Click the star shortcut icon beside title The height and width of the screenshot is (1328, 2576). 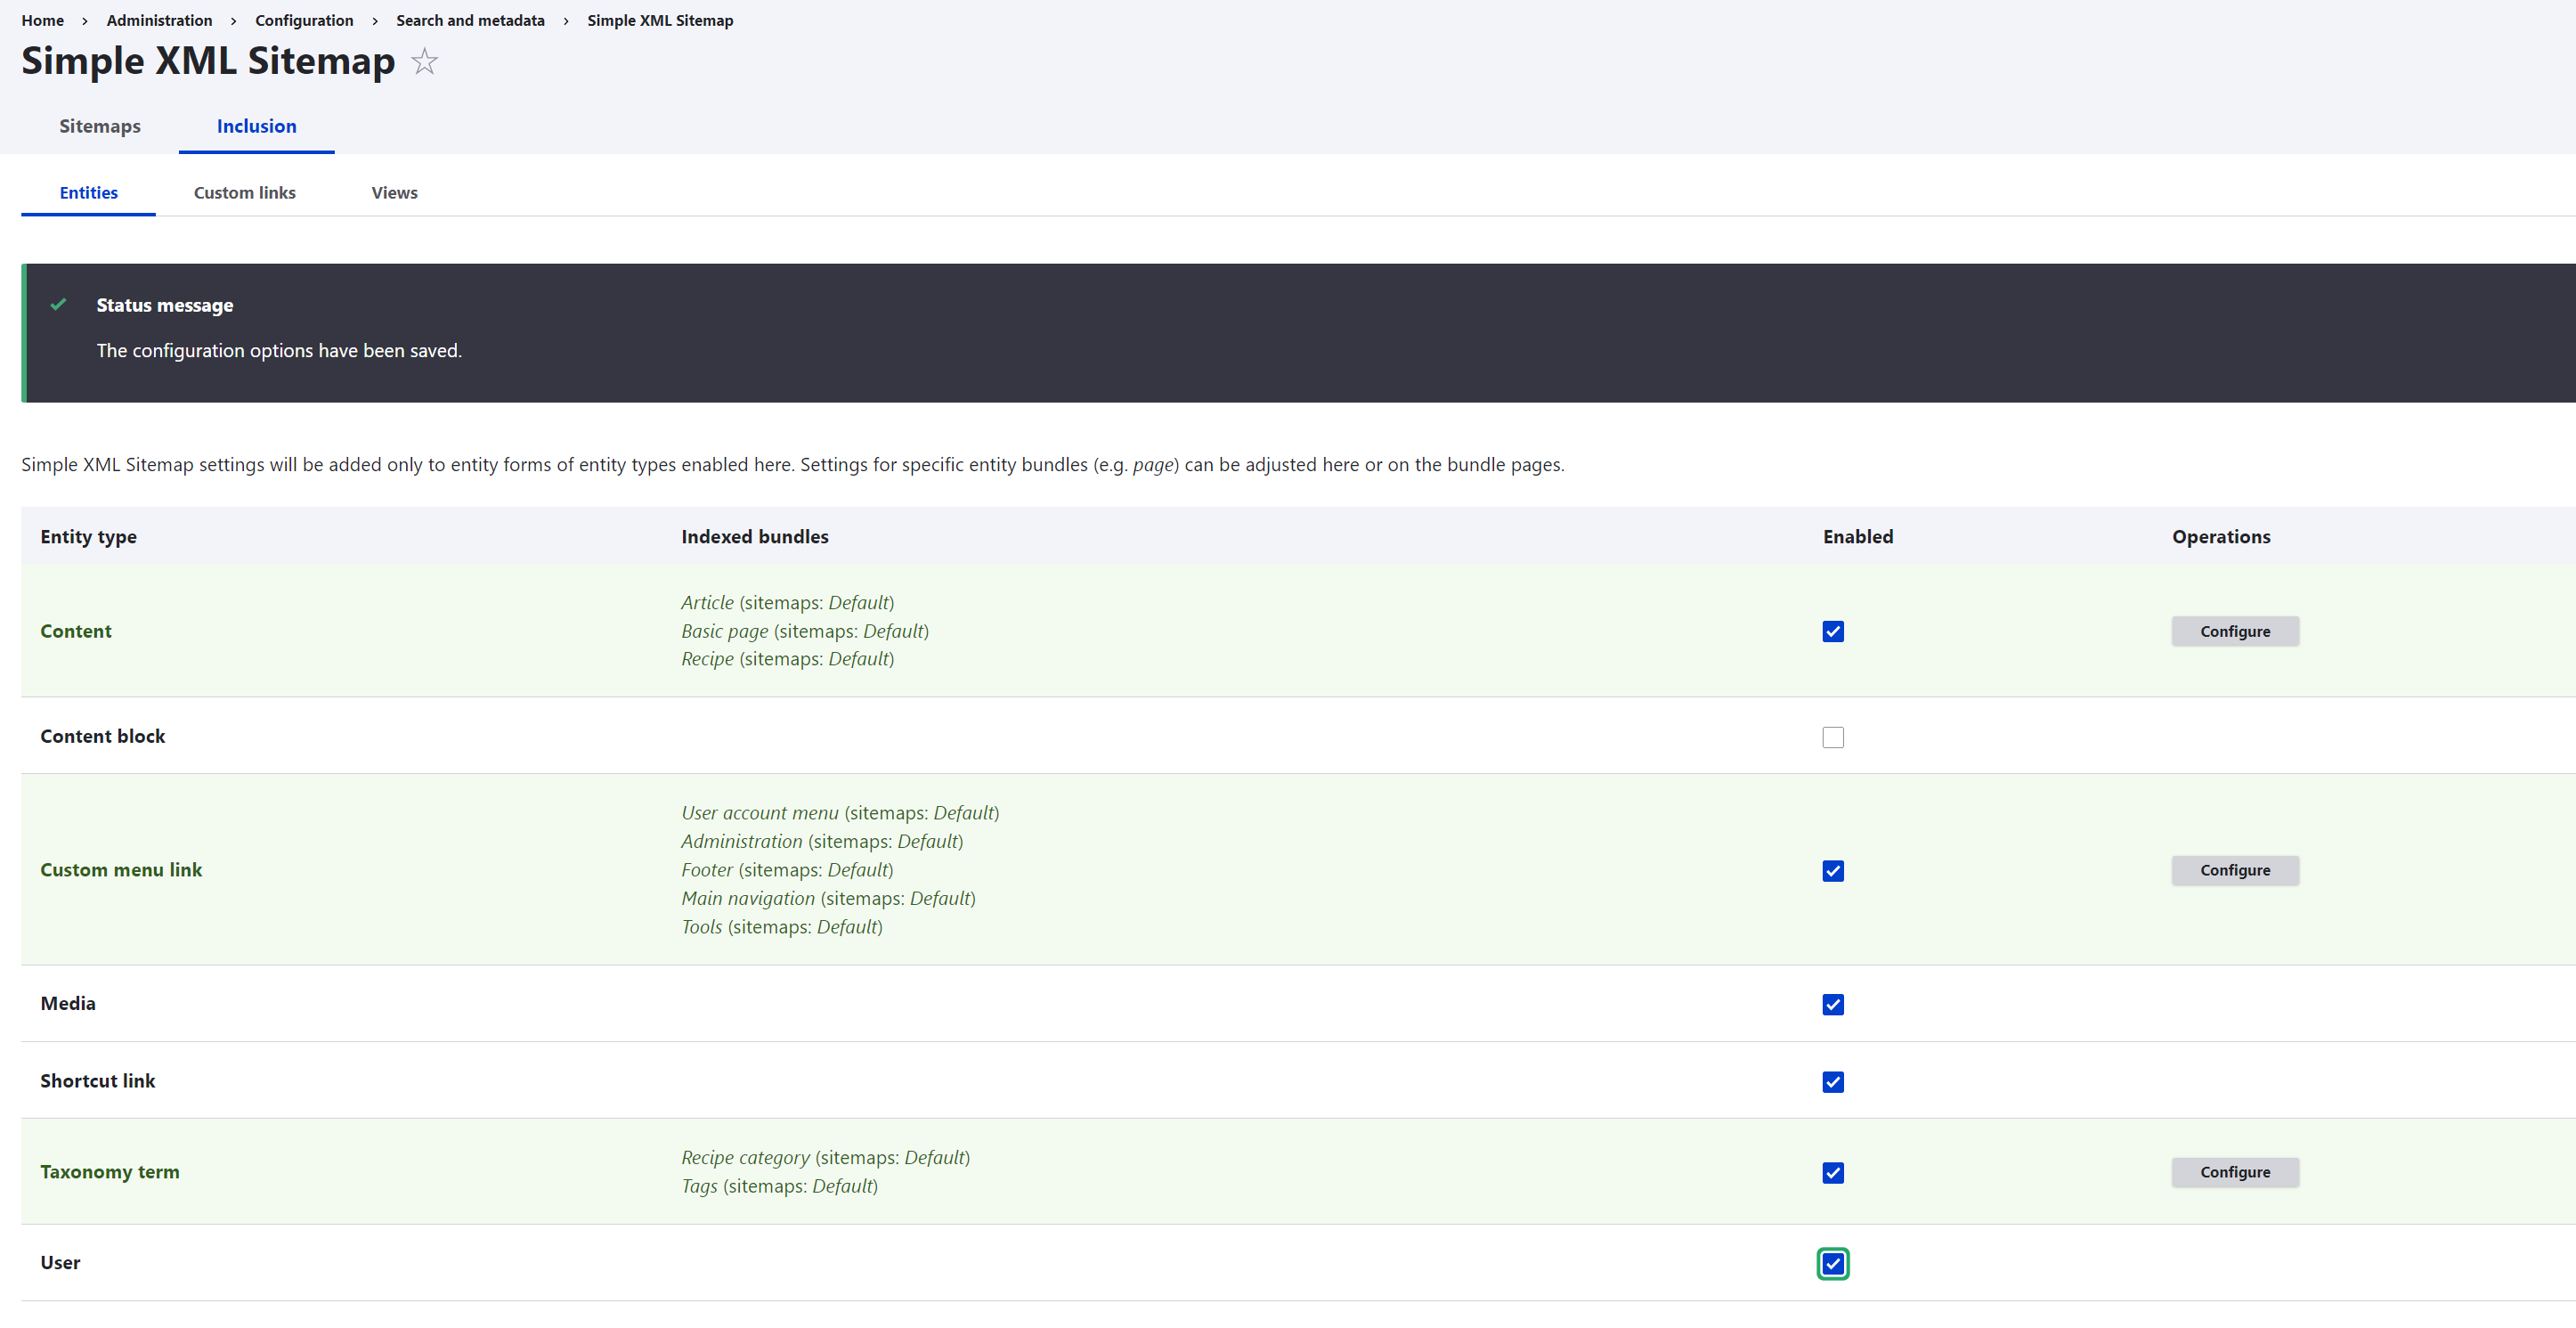[x=425, y=62]
